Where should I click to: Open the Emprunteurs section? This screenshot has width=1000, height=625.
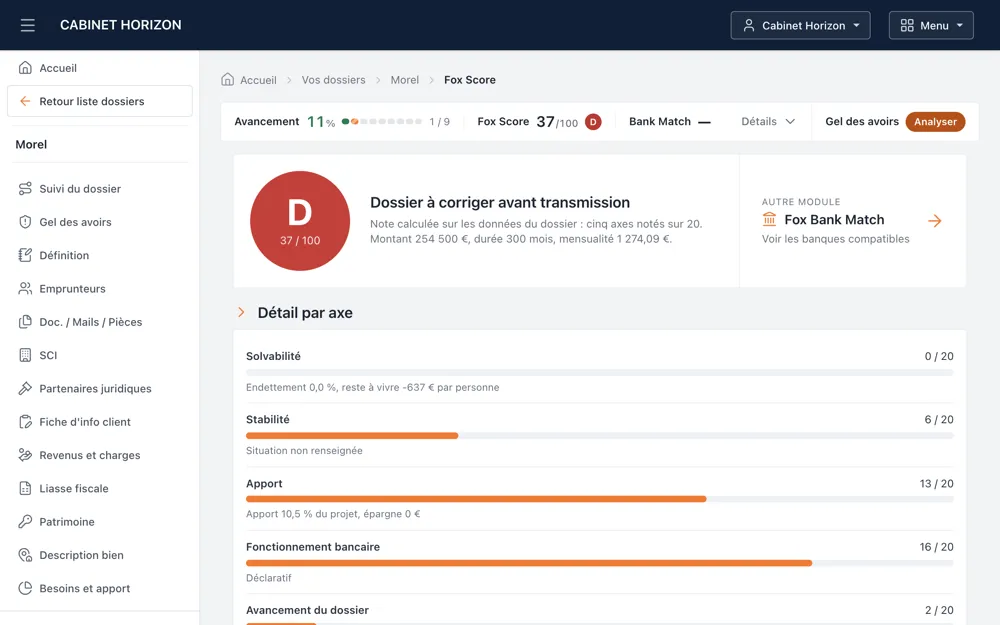tap(72, 288)
